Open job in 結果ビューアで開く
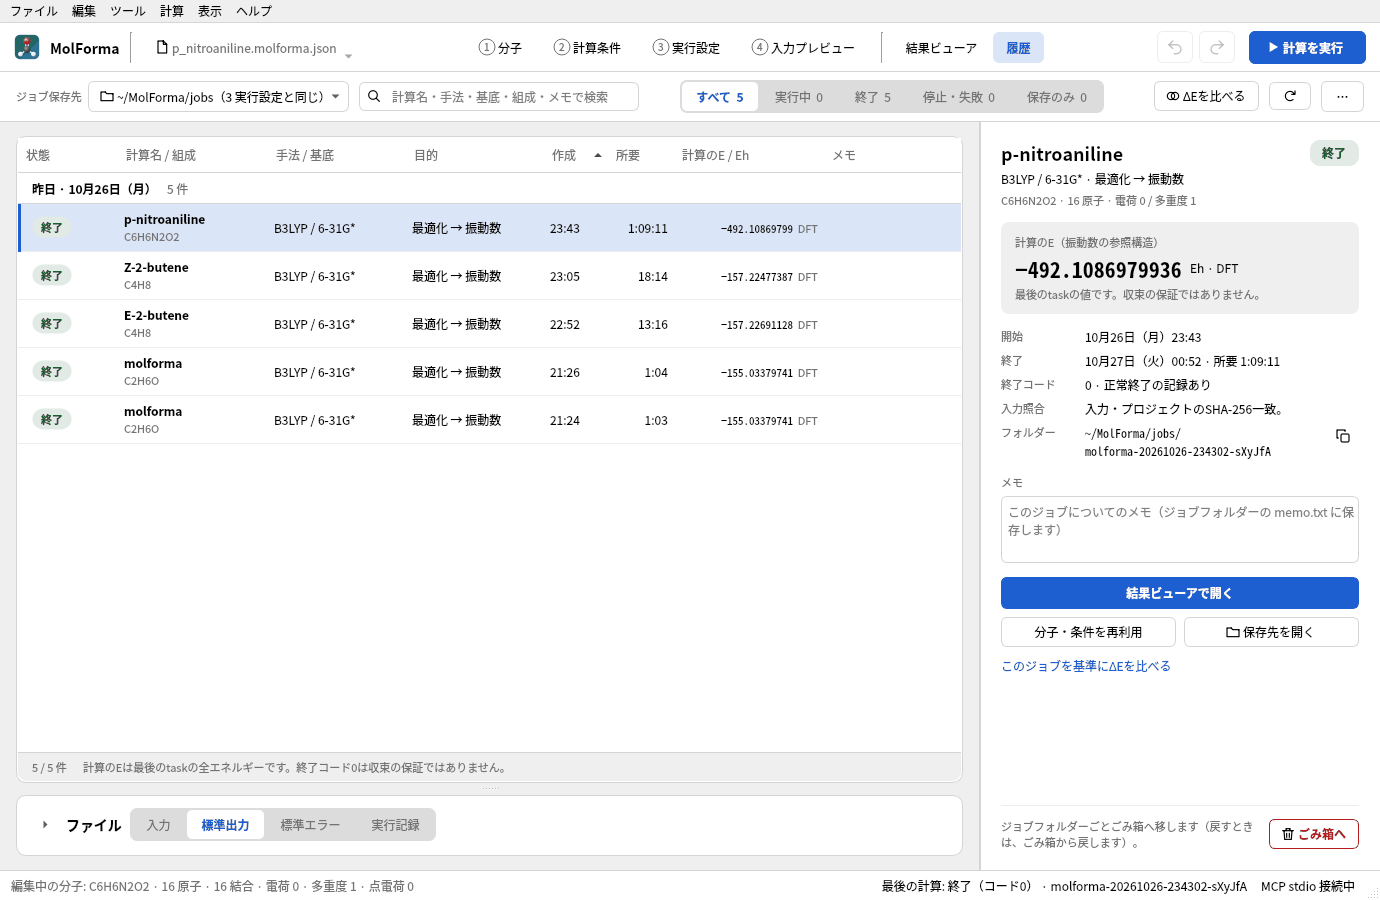This screenshot has height=900, width=1380. pyautogui.click(x=1180, y=593)
